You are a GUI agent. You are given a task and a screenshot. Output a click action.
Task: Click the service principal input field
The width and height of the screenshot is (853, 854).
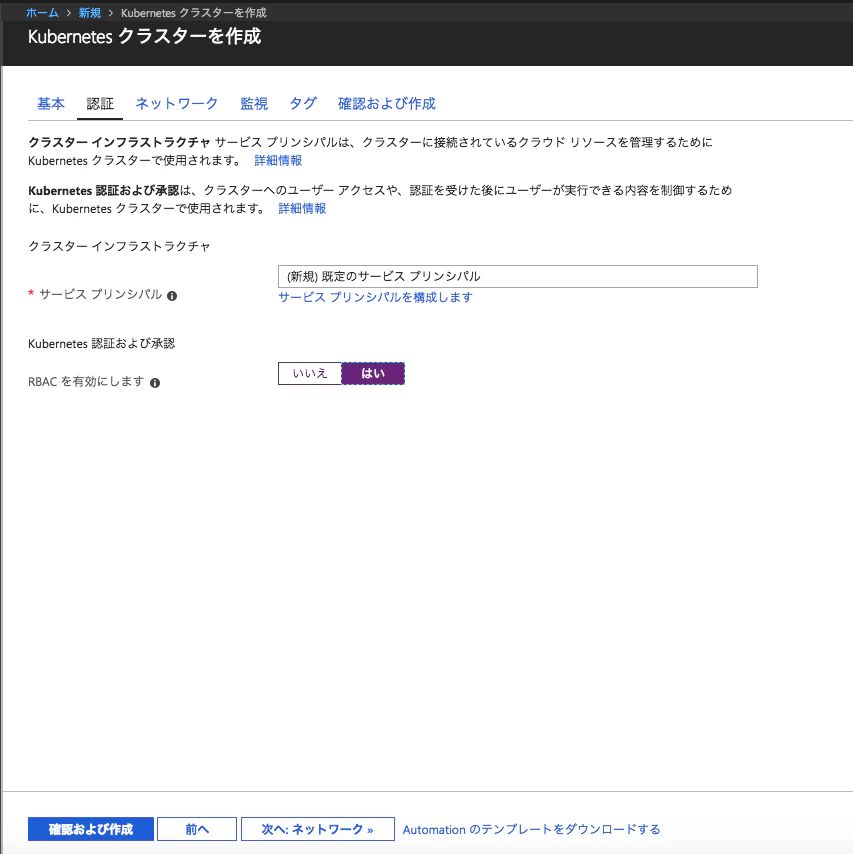(x=517, y=277)
